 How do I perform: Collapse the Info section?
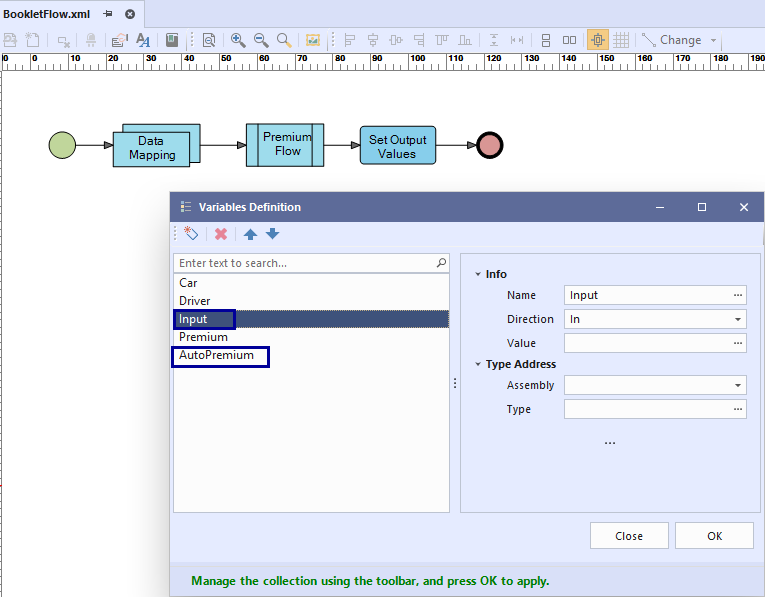point(478,274)
